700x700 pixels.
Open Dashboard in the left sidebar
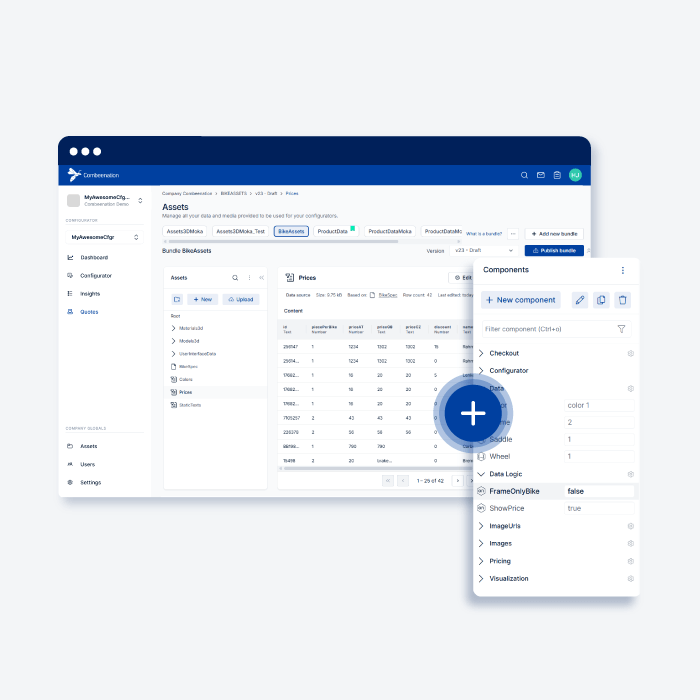coord(94,257)
